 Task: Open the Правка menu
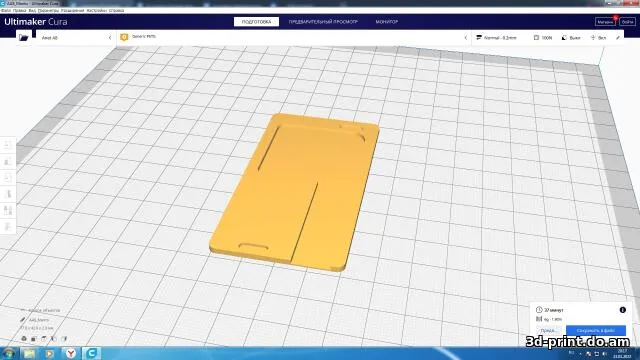click(20, 10)
